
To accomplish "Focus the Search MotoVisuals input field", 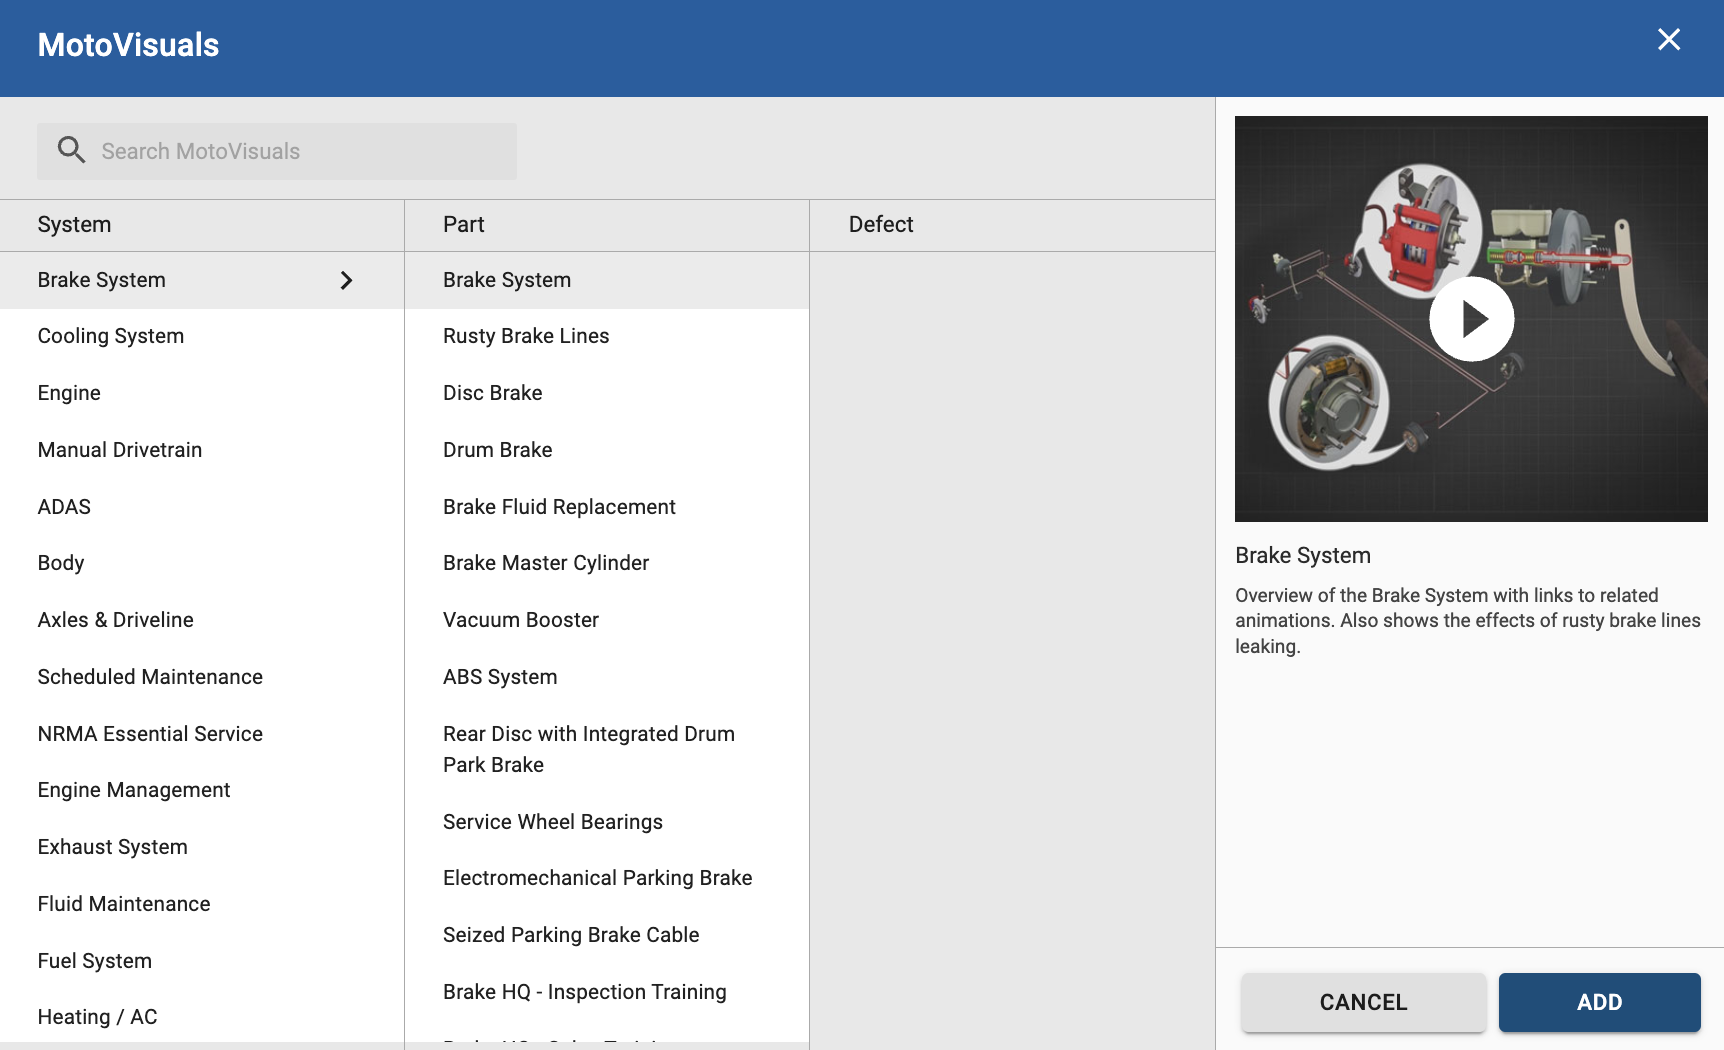I will 277,151.
